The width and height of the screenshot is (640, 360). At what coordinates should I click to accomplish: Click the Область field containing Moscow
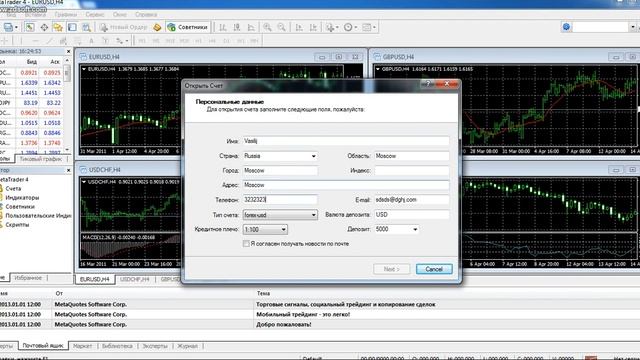pyautogui.click(x=412, y=156)
